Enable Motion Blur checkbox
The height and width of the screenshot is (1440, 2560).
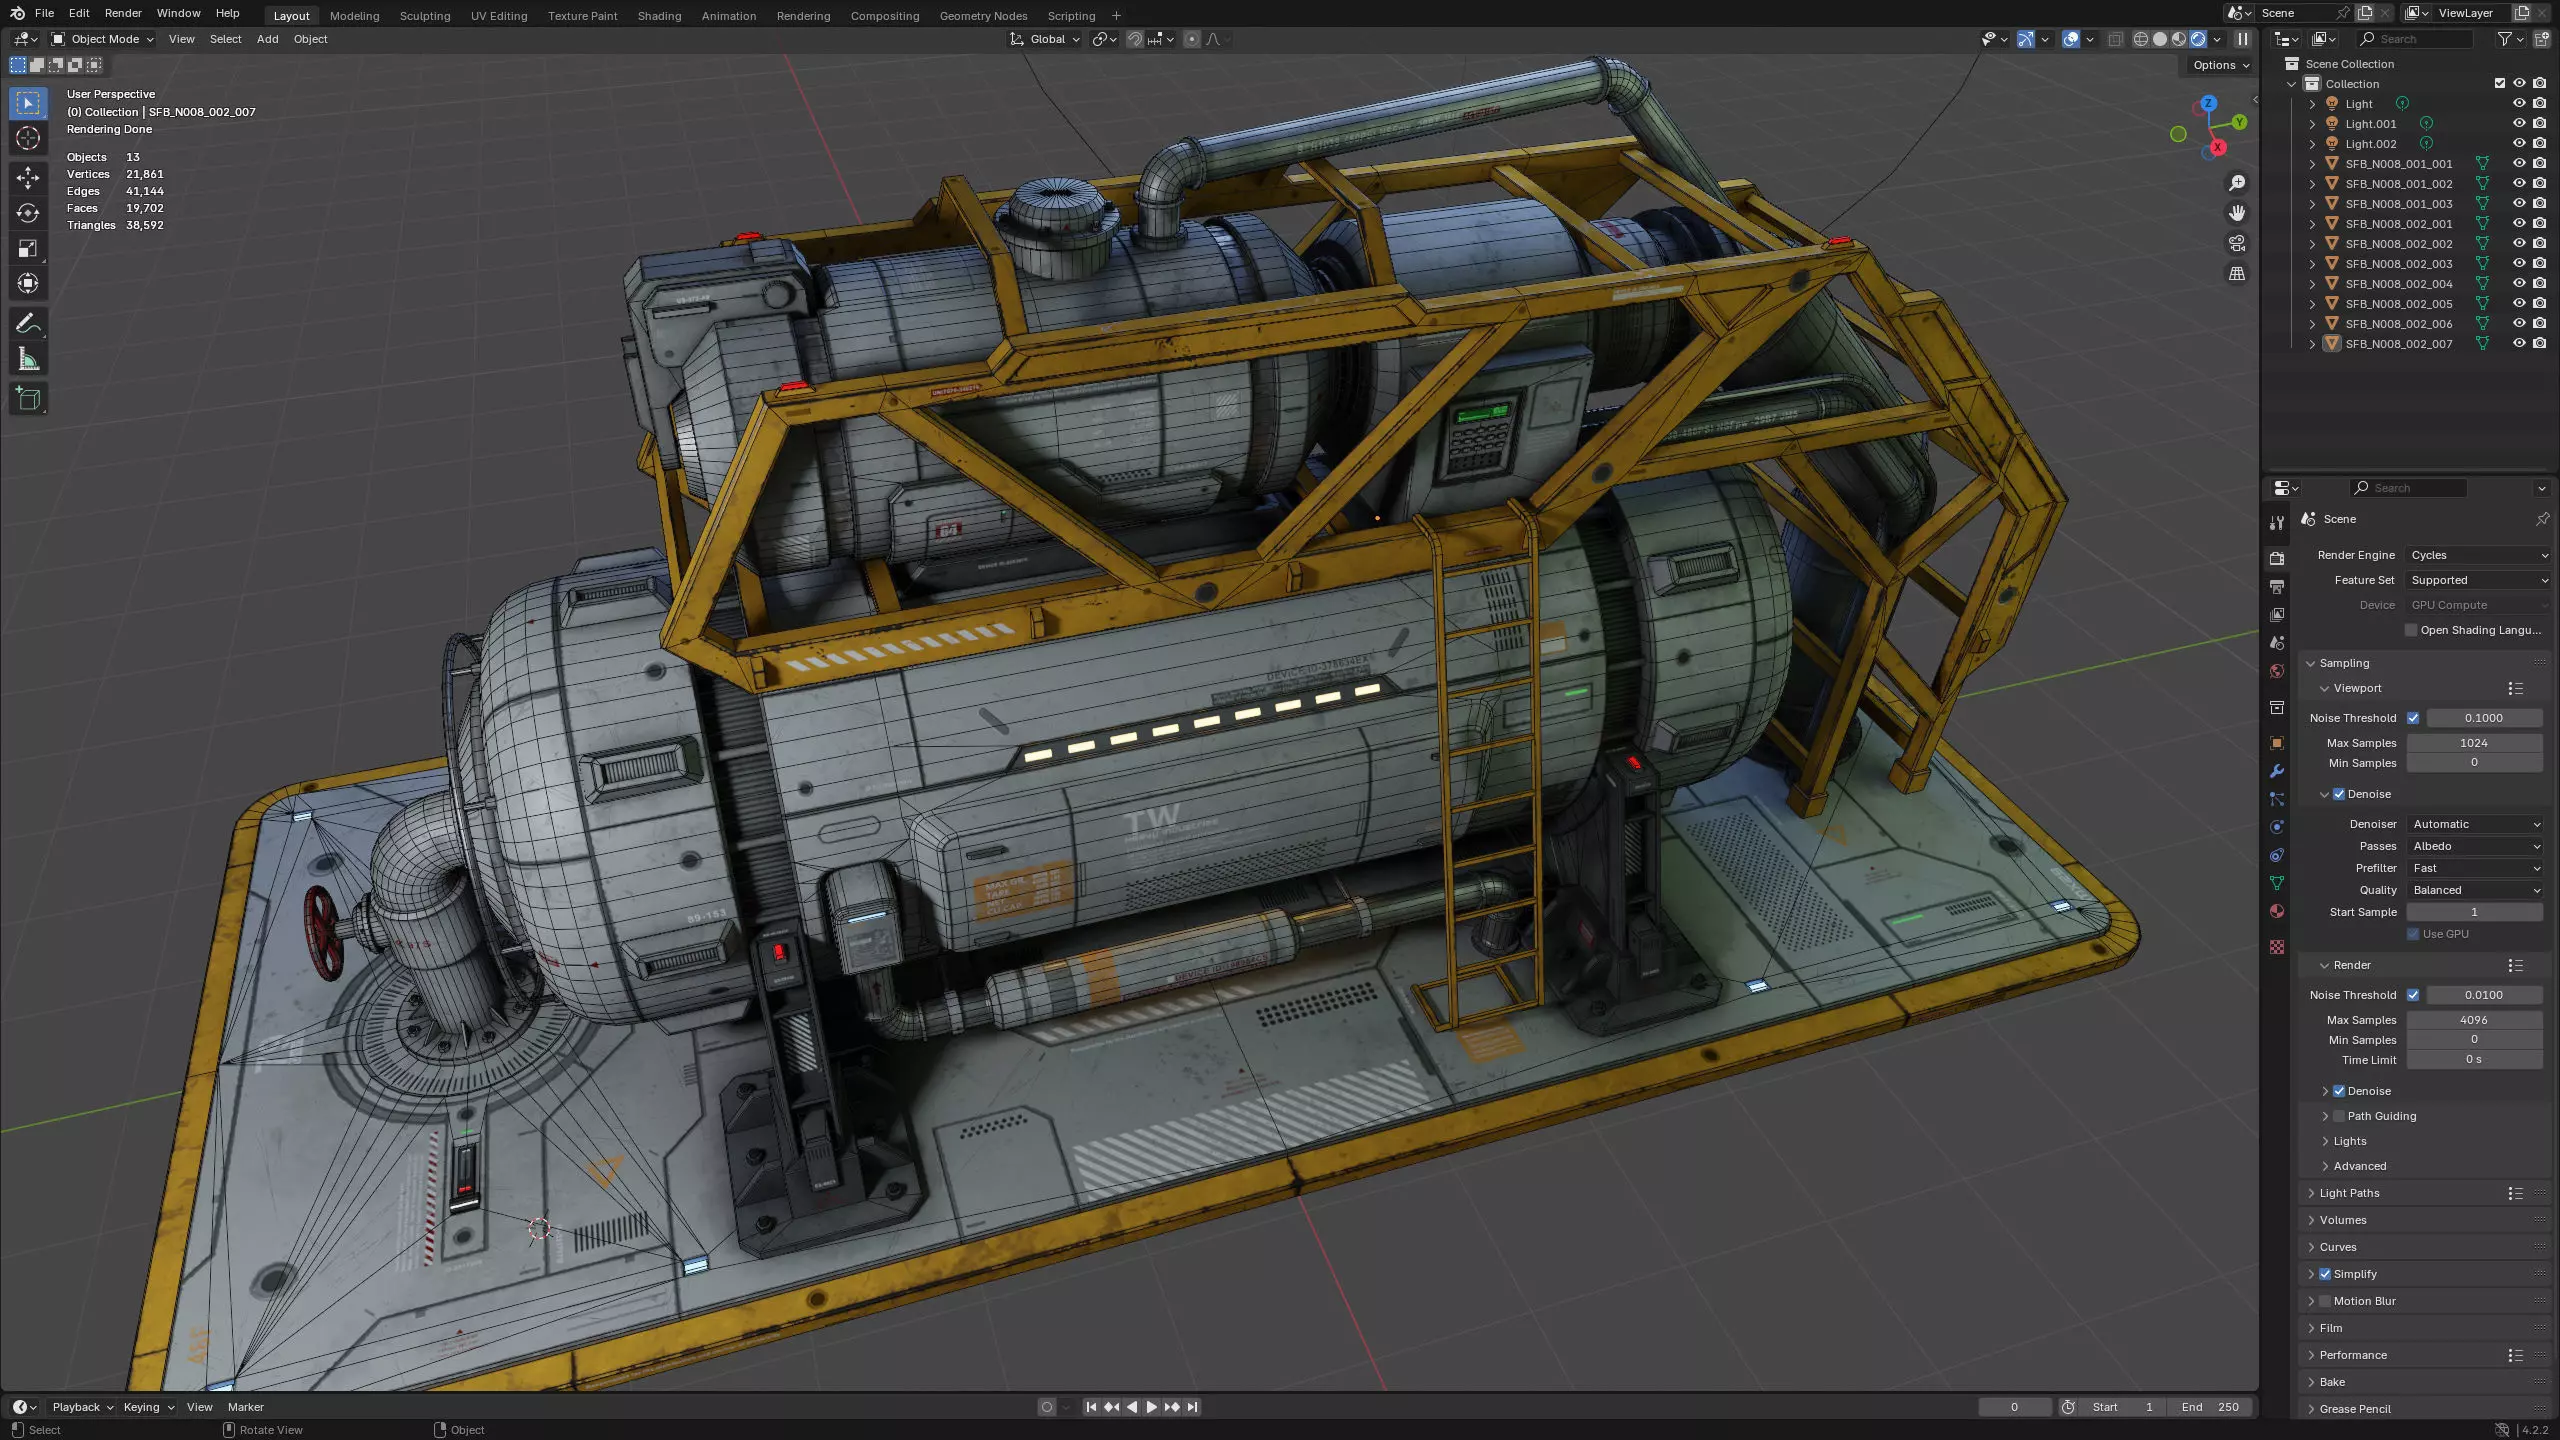tap(2325, 1301)
